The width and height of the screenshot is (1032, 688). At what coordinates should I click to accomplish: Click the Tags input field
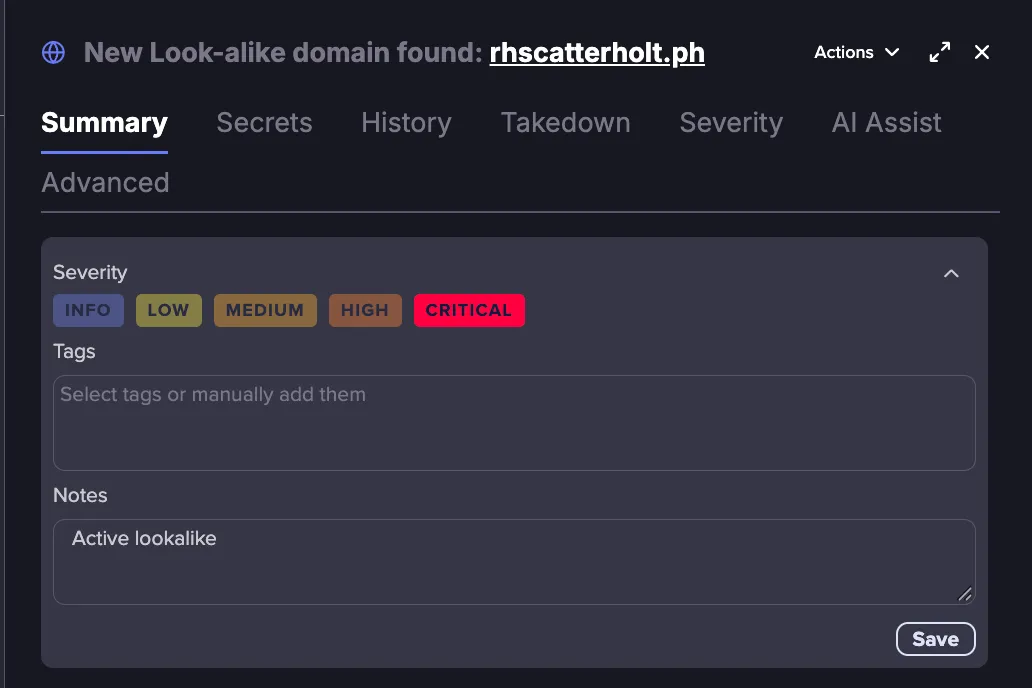coord(514,423)
